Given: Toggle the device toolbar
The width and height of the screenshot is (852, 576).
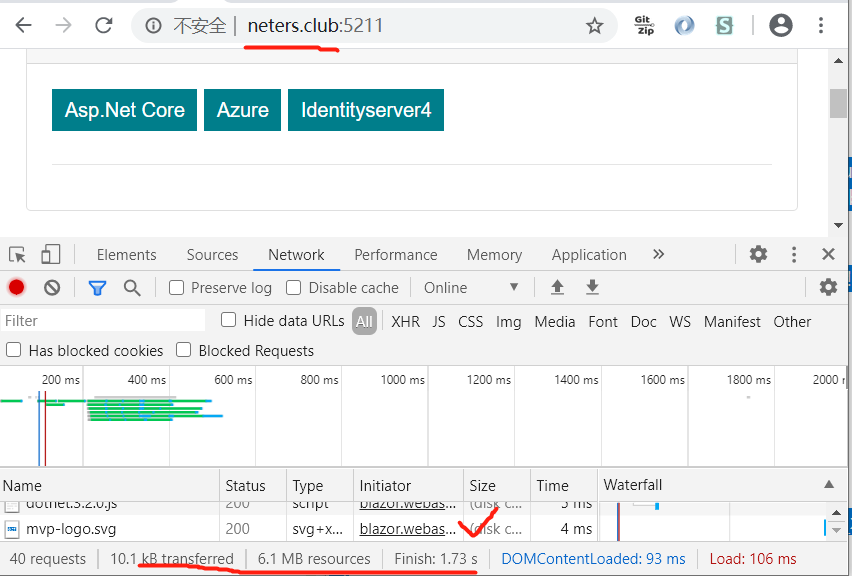Looking at the screenshot, I should click(51, 254).
